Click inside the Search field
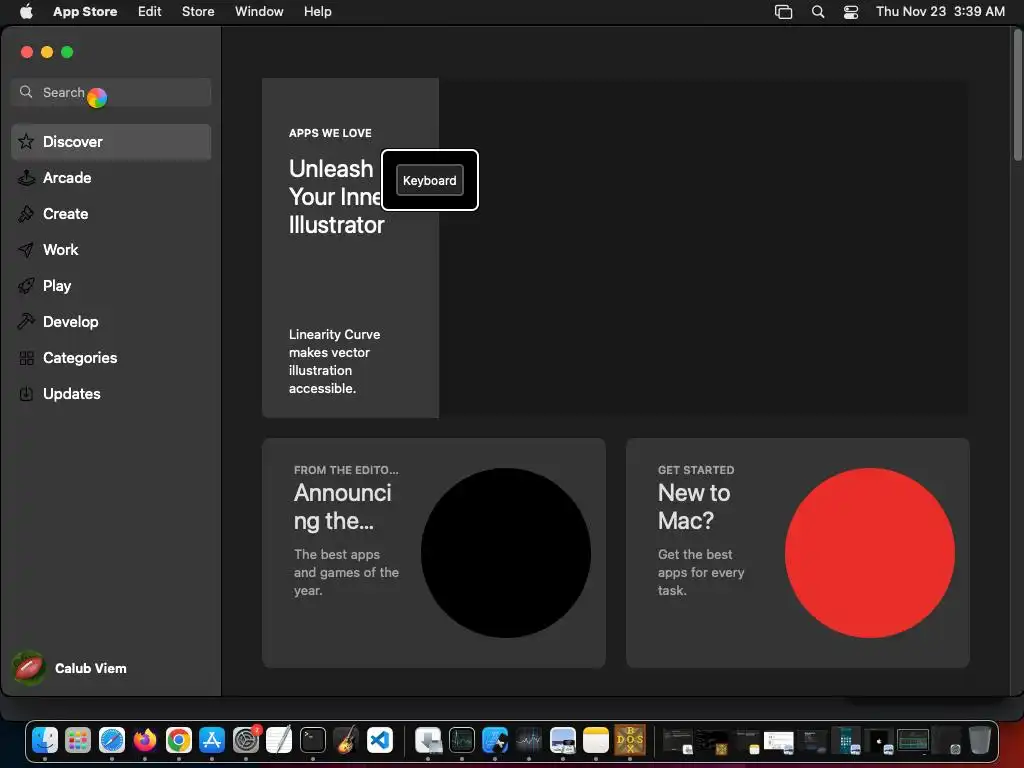This screenshot has height=768, width=1024. 111,92
